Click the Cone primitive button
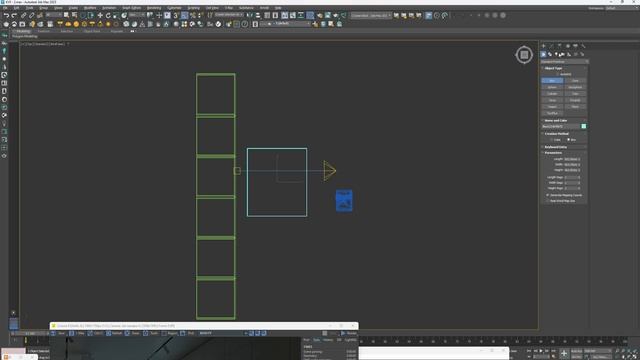This screenshot has width=640, height=360. pos(576,80)
